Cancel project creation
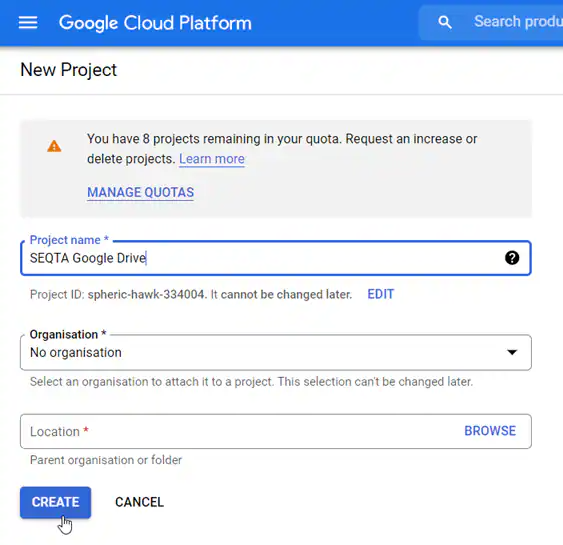 139,502
